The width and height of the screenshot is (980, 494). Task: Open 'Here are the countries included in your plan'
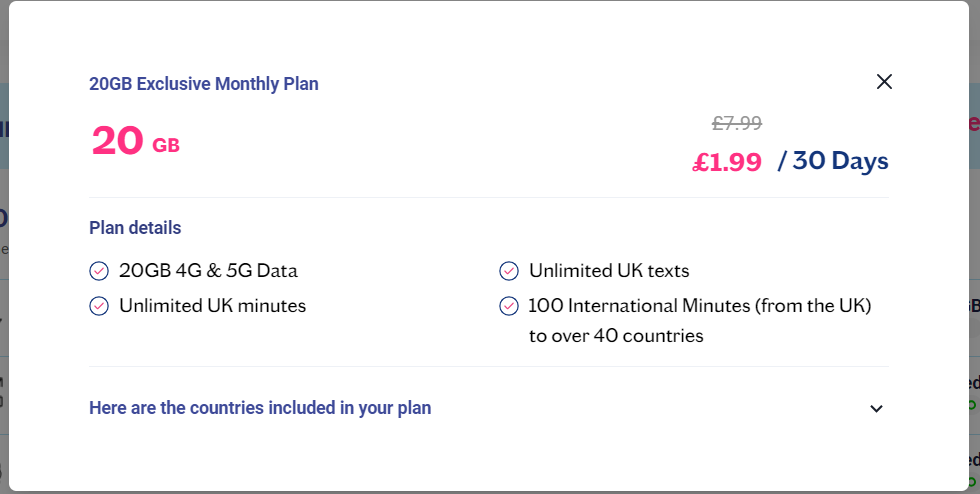coord(260,408)
